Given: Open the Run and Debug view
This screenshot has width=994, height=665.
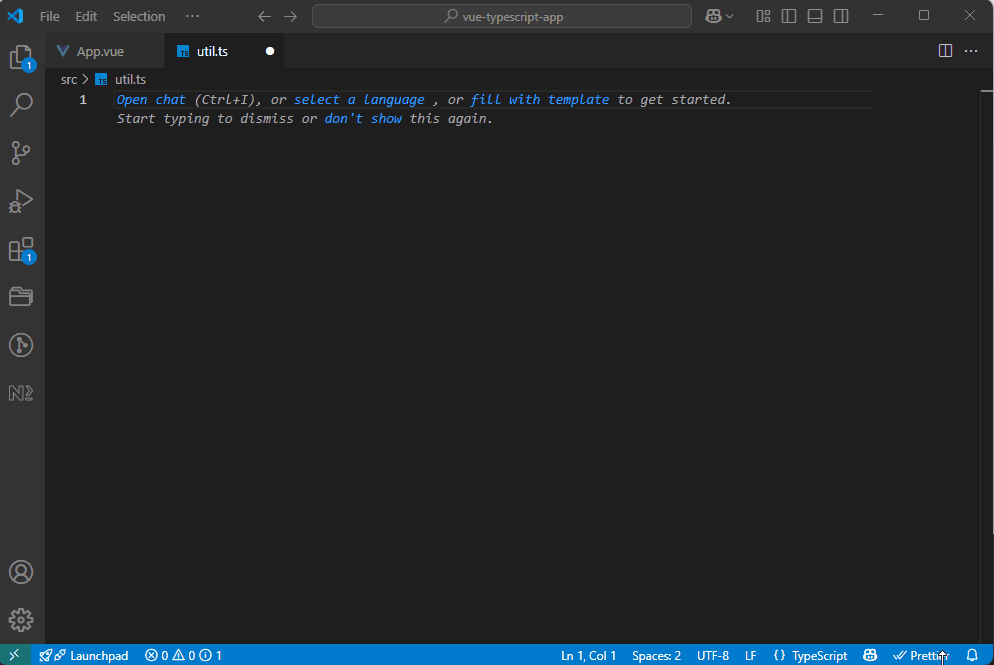Looking at the screenshot, I should 21,201.
